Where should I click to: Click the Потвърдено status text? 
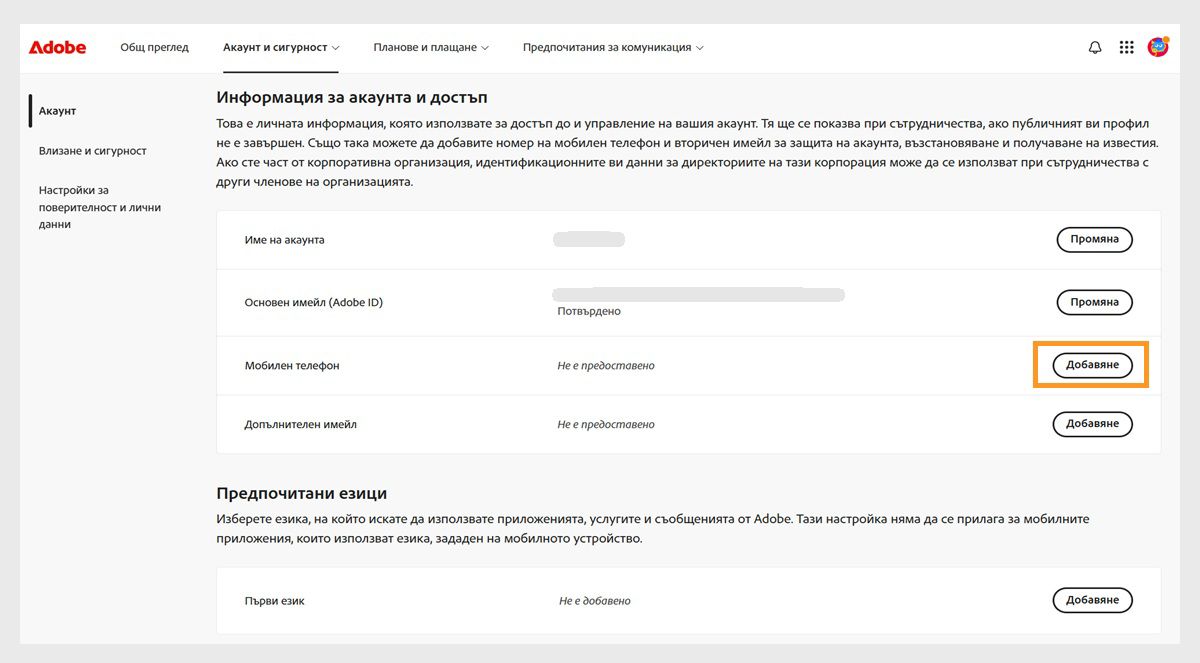pos(589,311)
